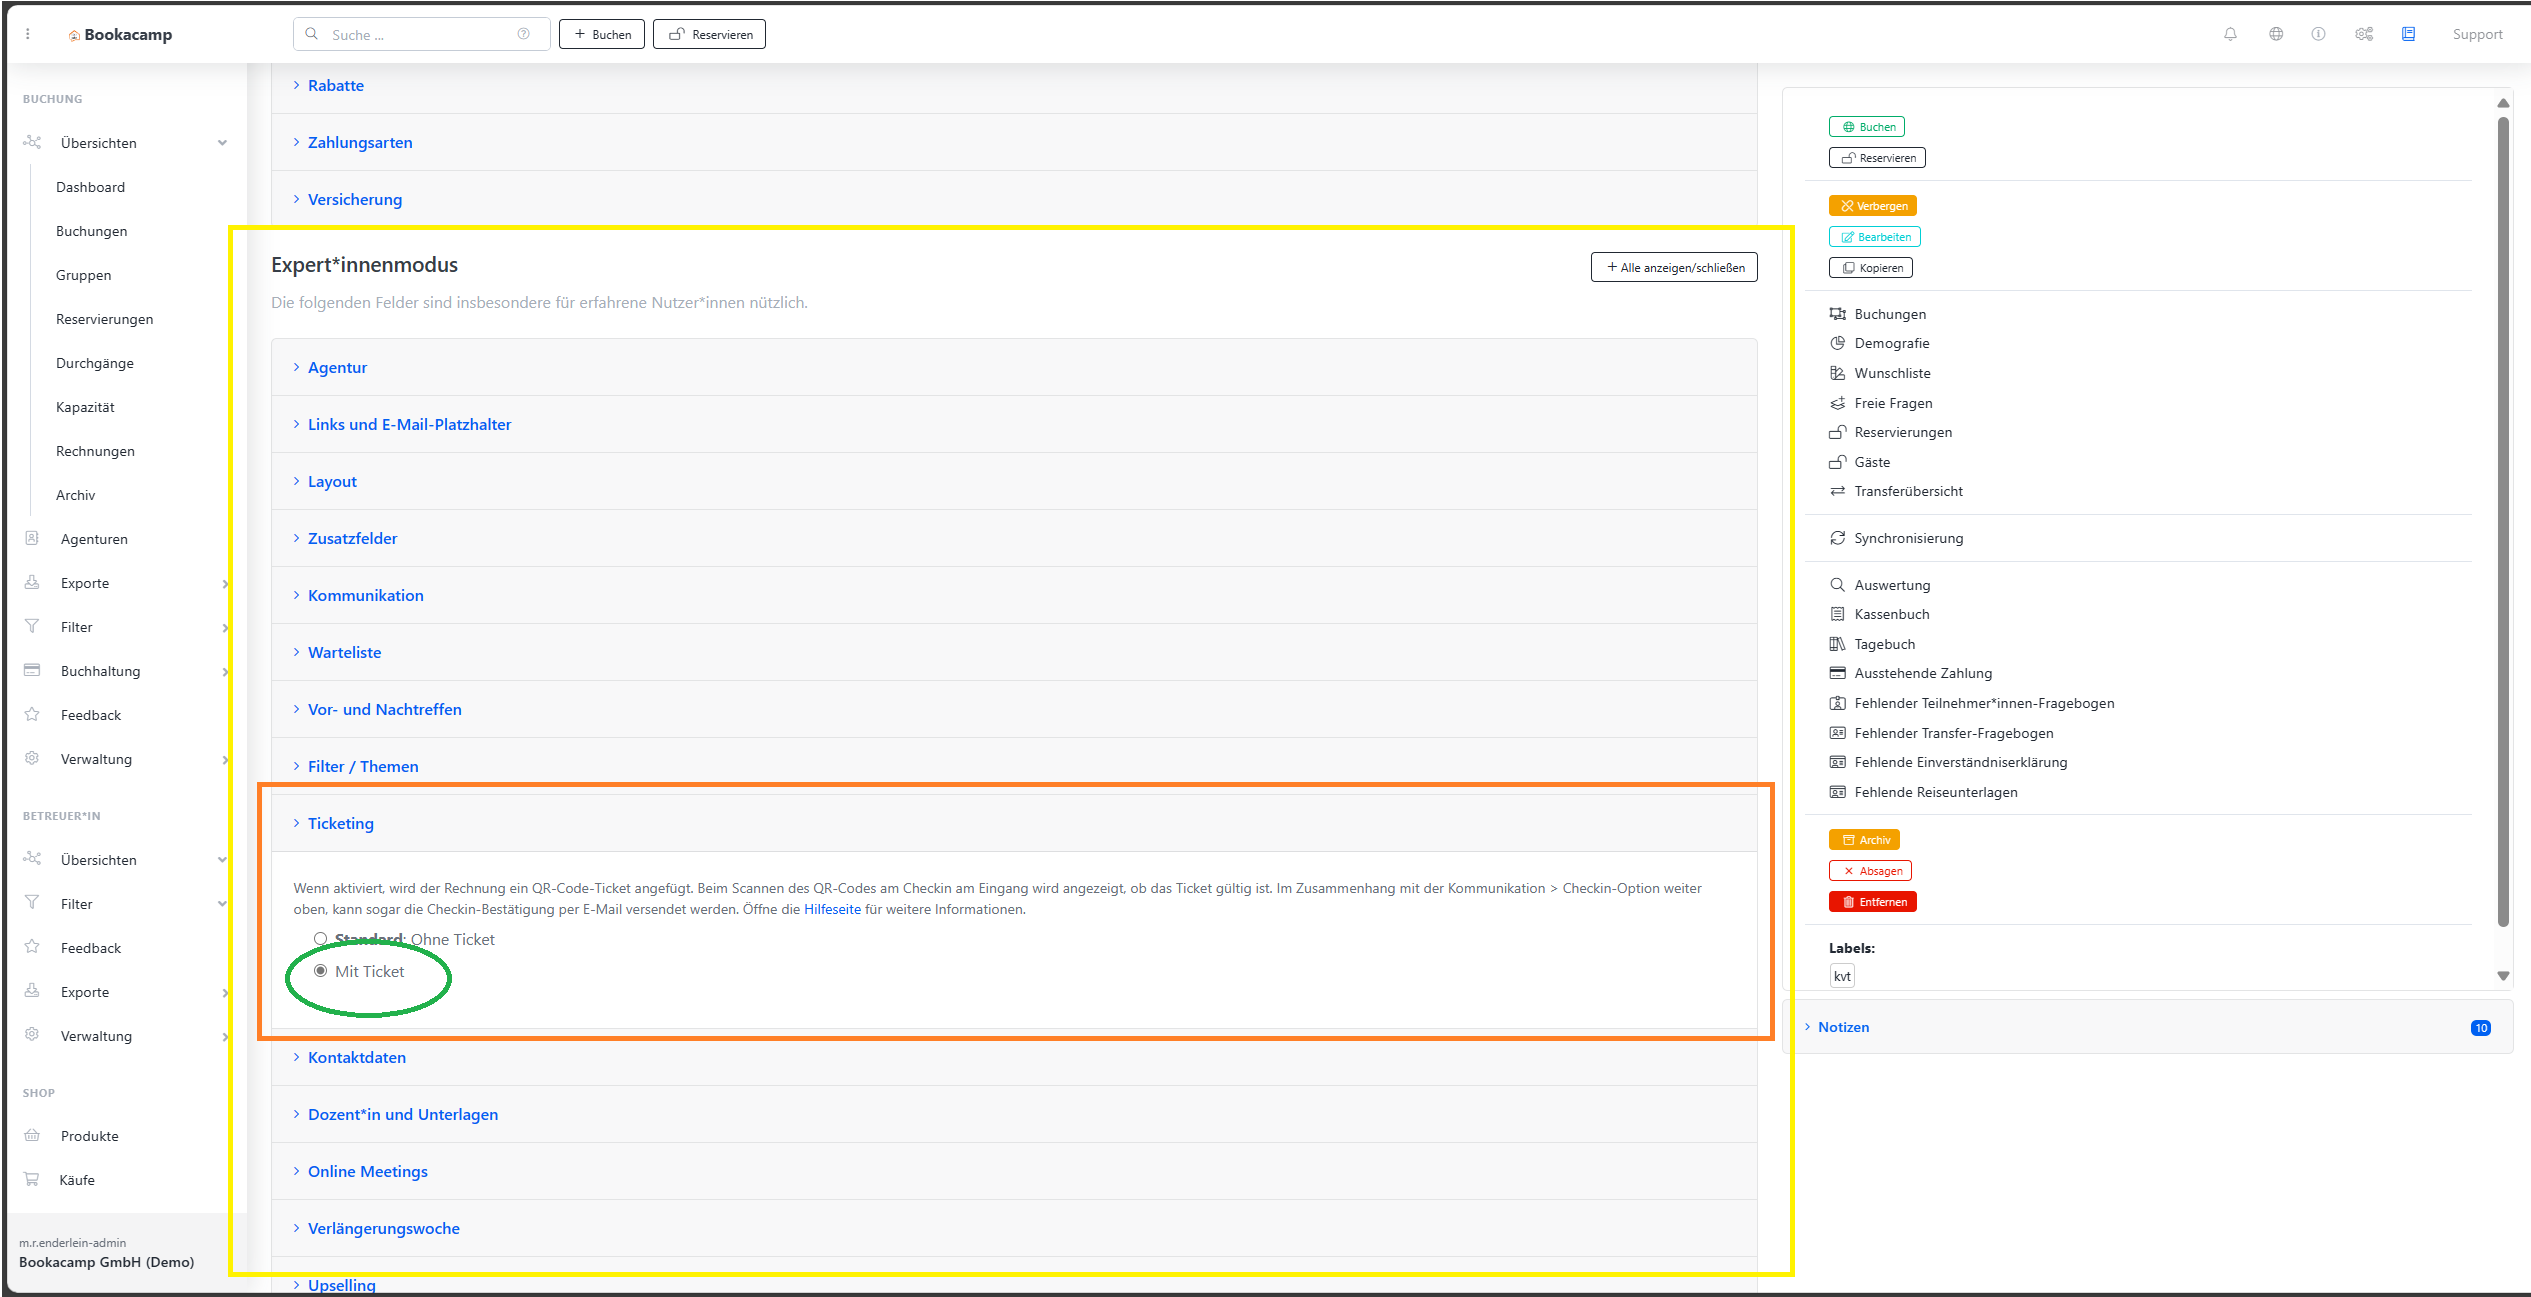This screenshot has height=1297, width=2531.
Task: Expand the Notizen panel
Action: [1843, 1027]
